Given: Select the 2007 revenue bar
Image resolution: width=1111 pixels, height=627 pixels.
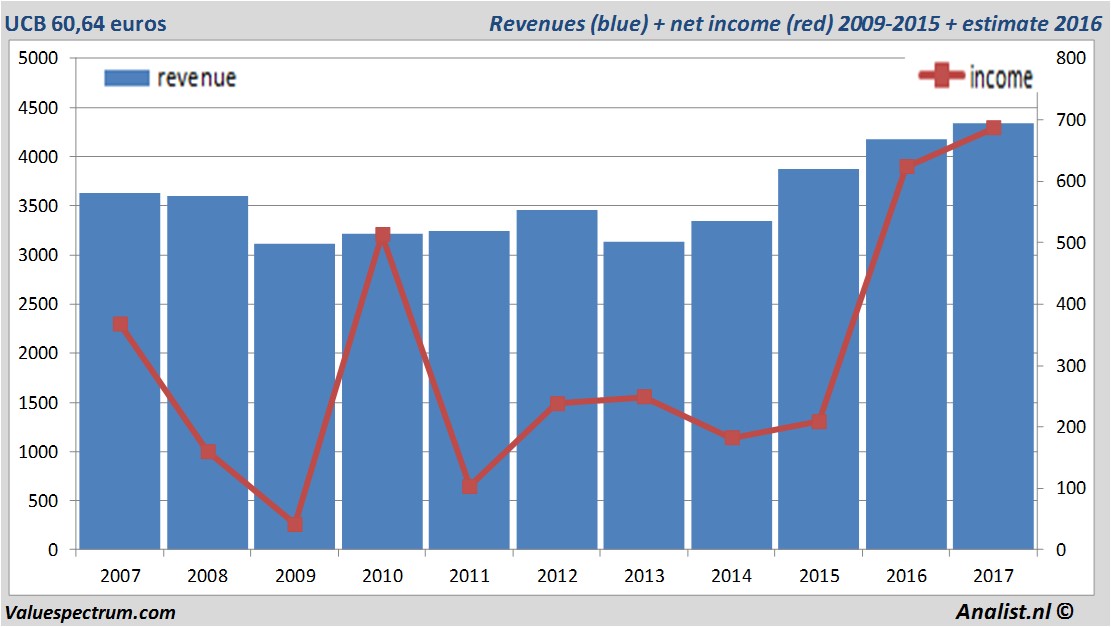Looking at the screenshot, I should [x=120, y=371].
